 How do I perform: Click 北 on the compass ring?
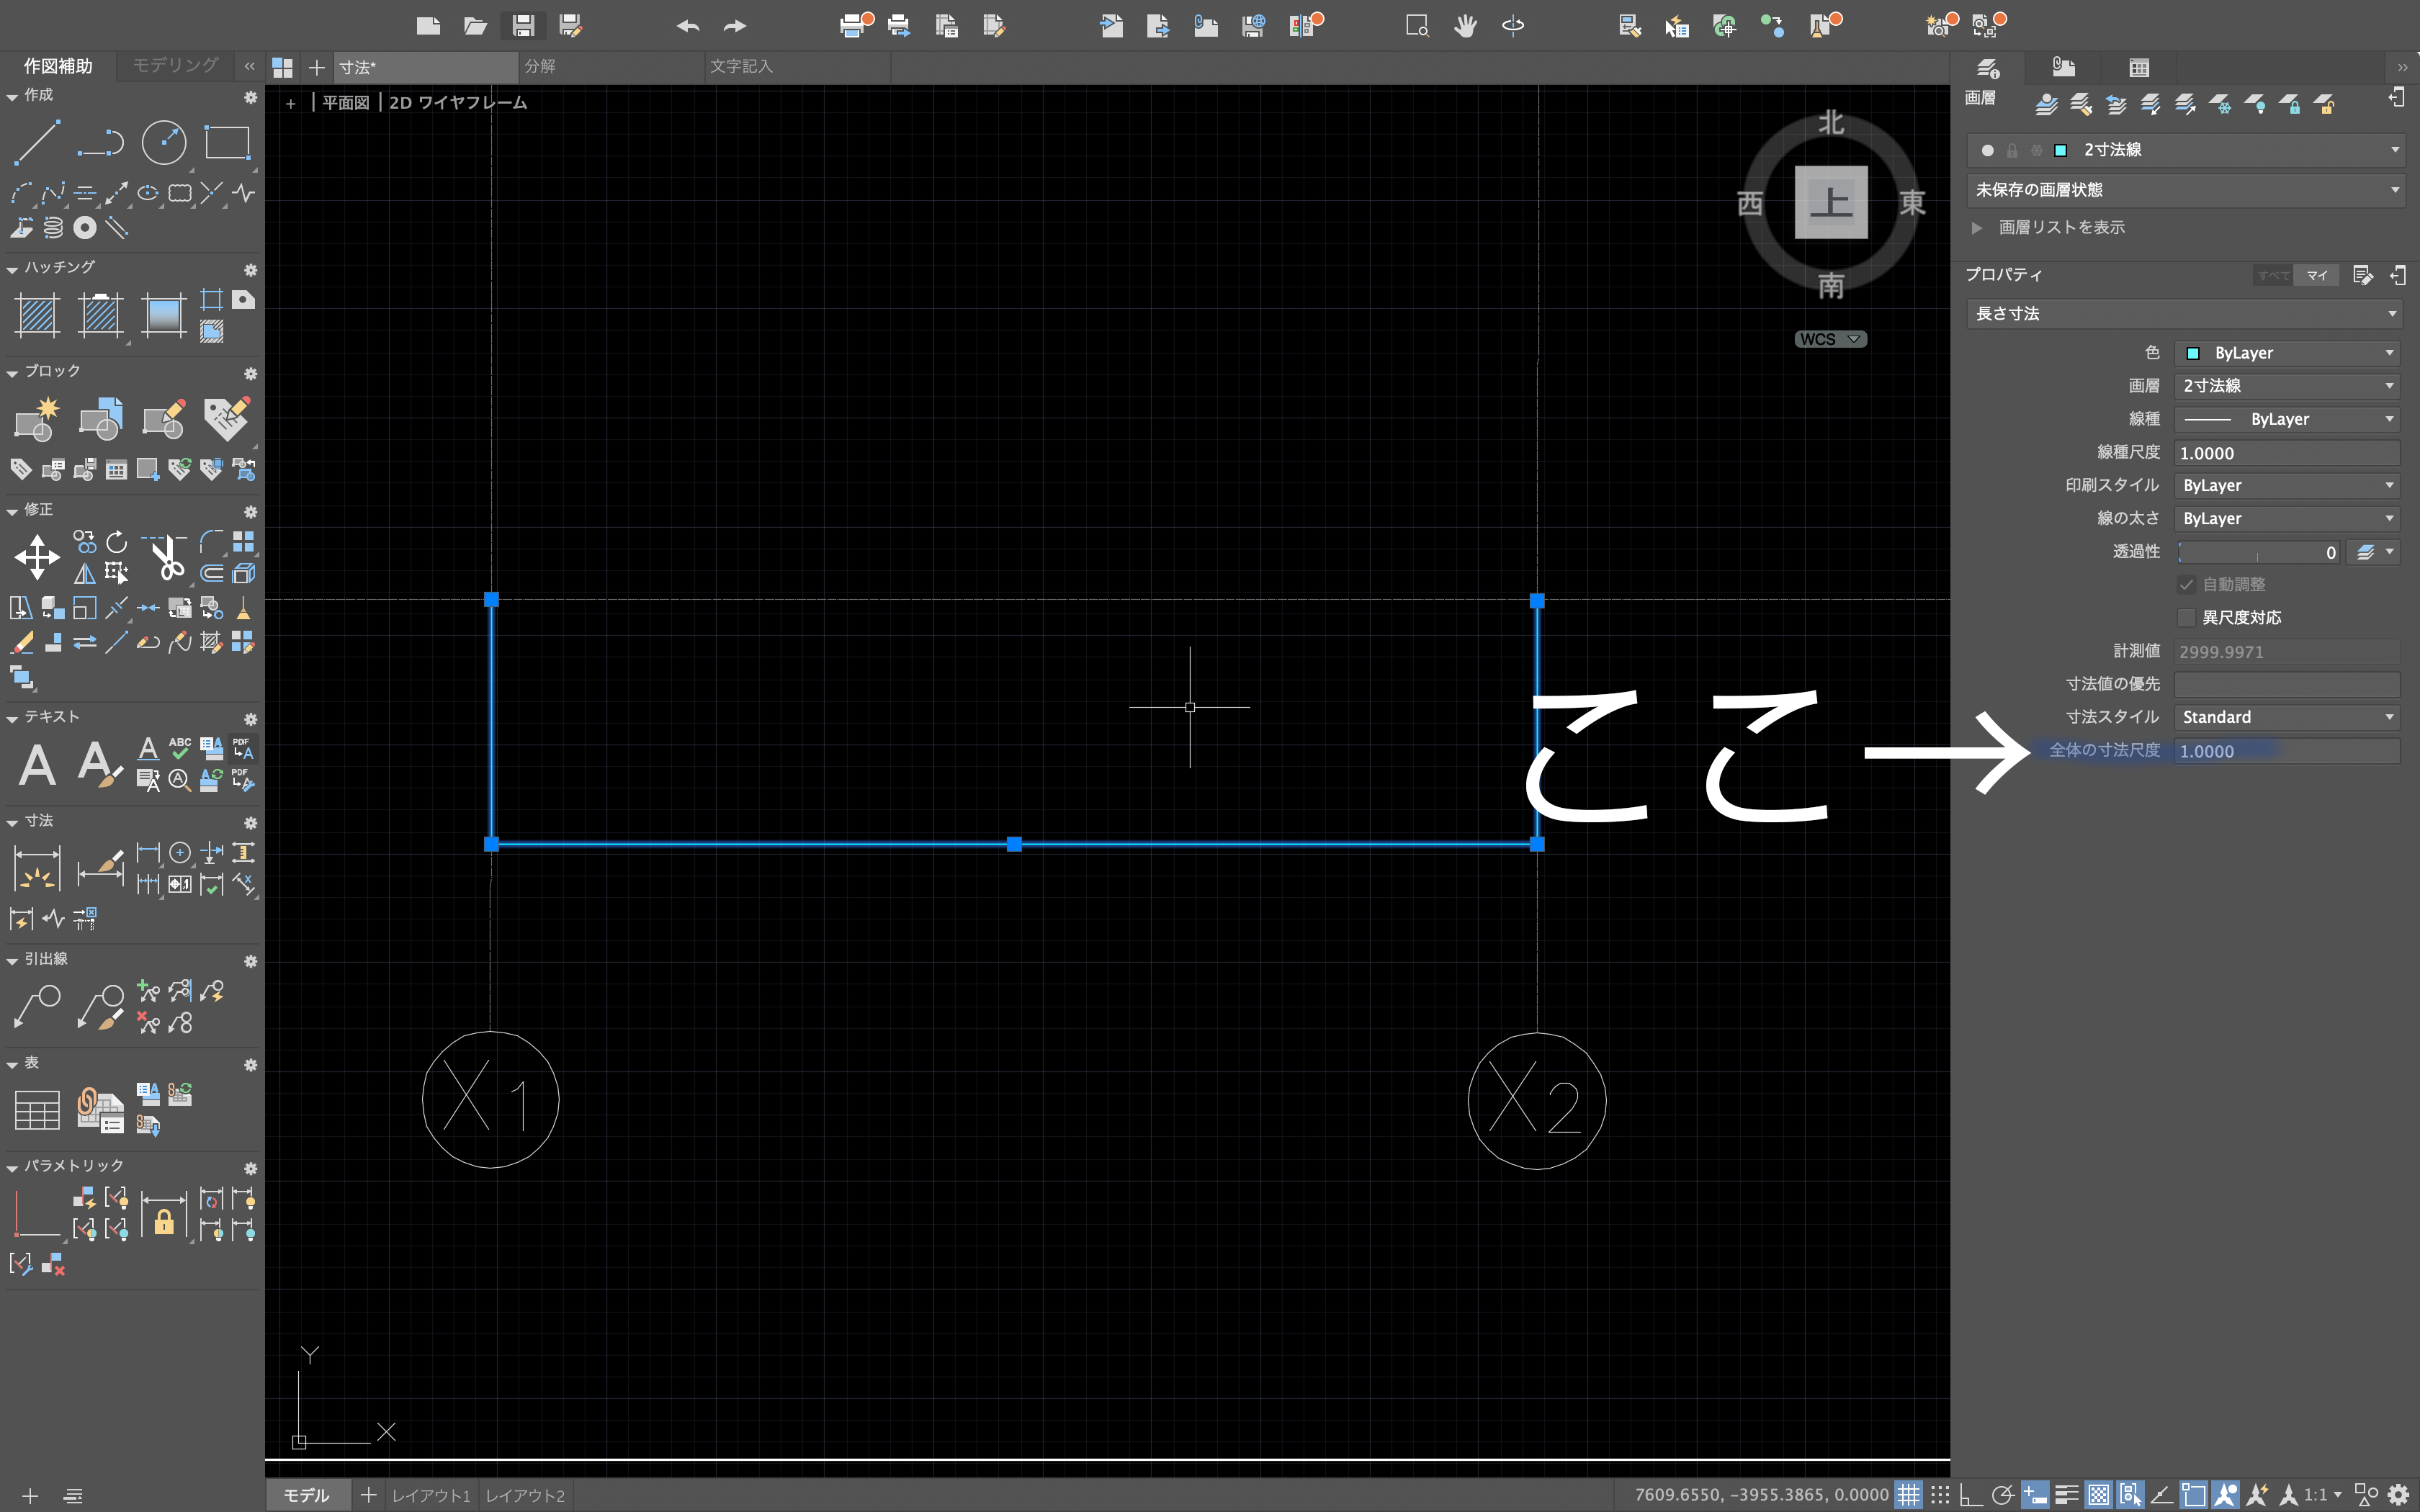[x=1831, y=123]
